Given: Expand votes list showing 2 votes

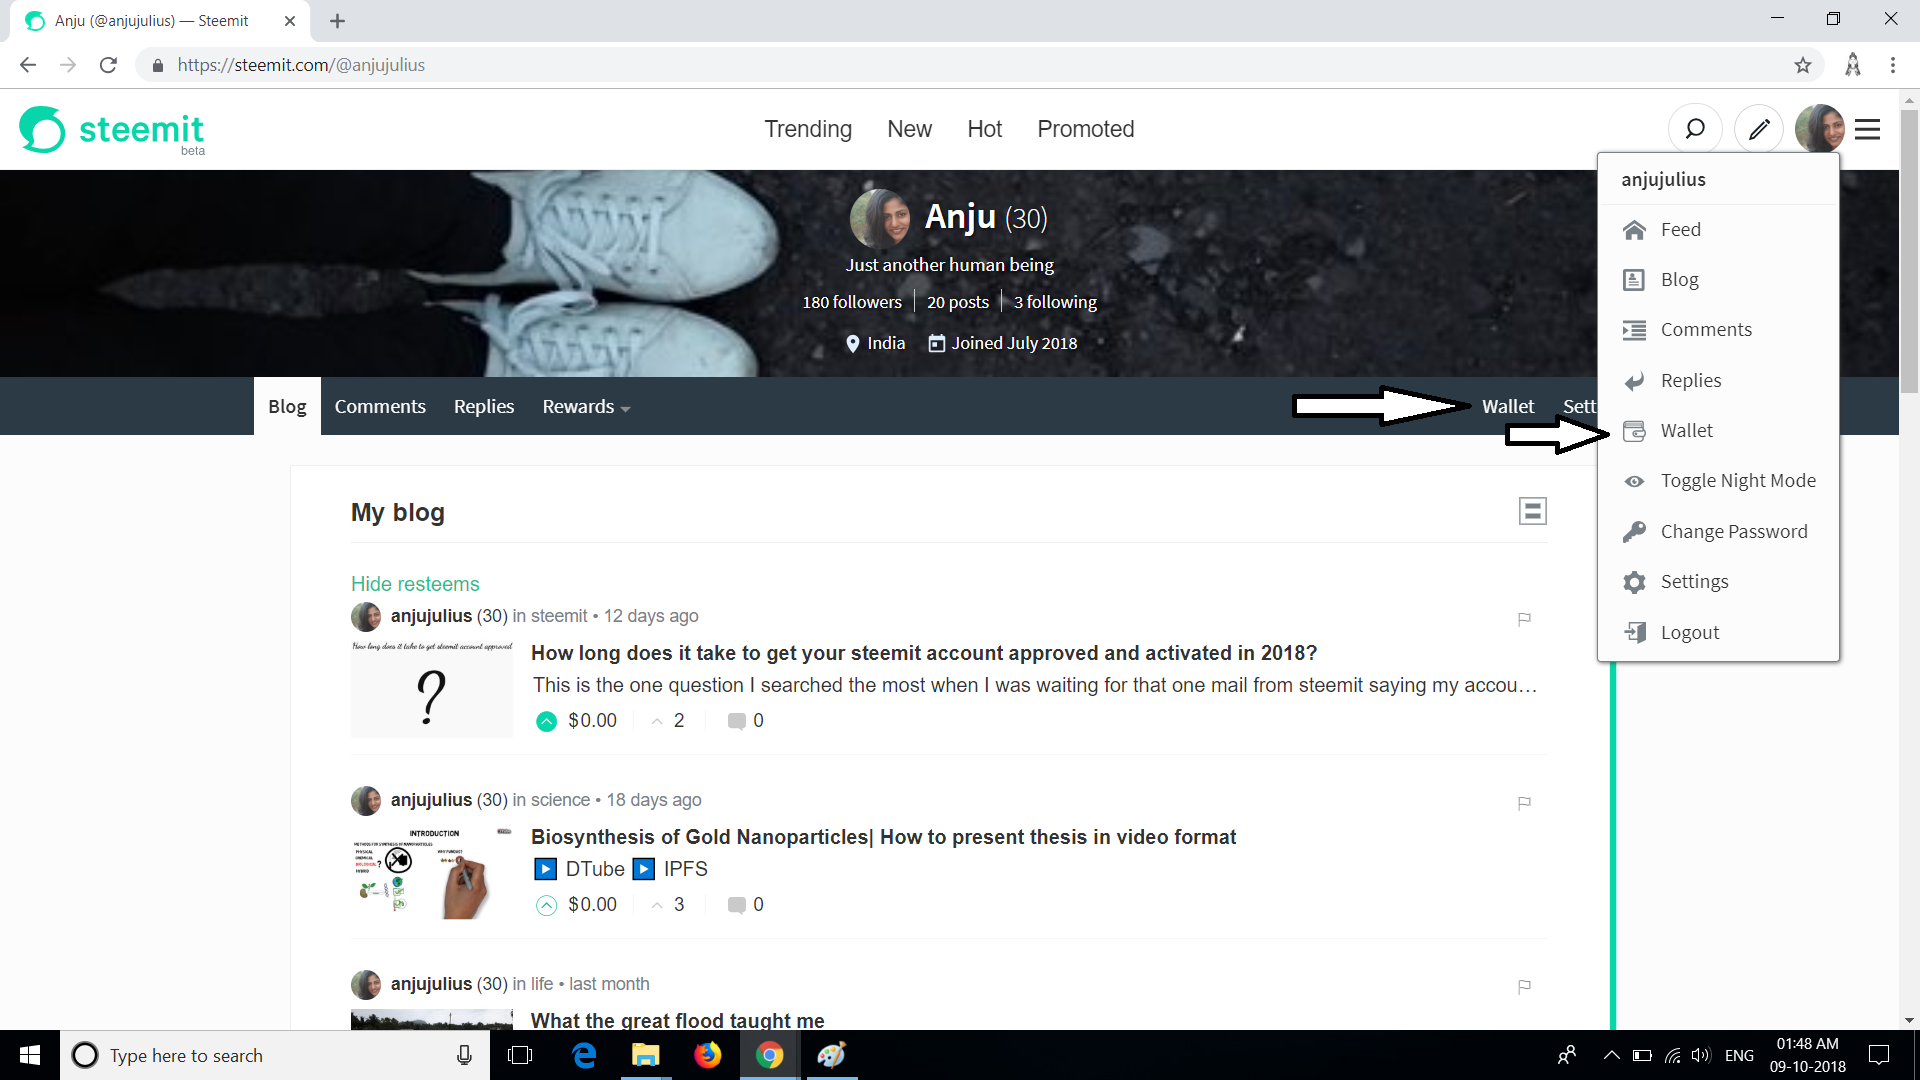Looking at the screenshot, I should (670, 722).
